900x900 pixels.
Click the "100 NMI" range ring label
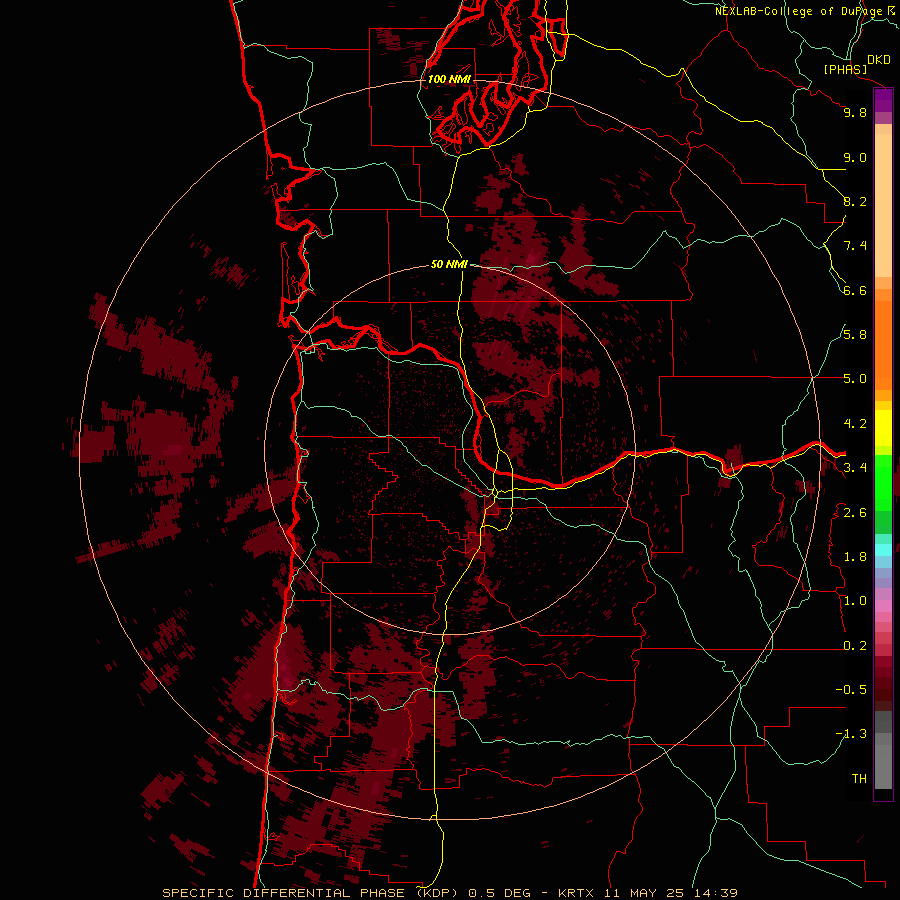449,79
